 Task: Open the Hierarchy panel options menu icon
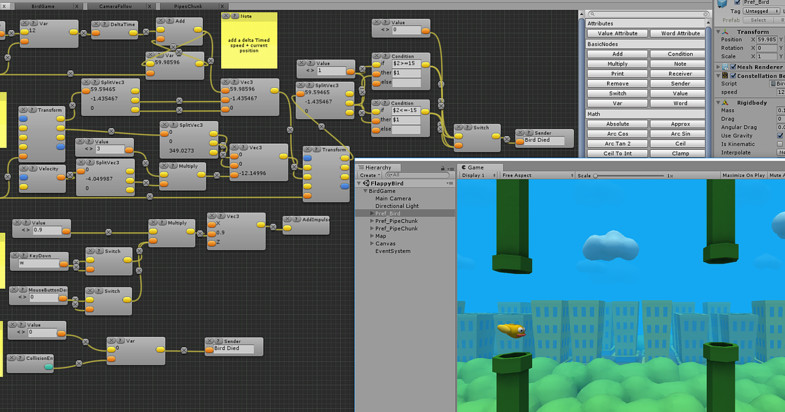pyautogui.click(x=450, y=168)
